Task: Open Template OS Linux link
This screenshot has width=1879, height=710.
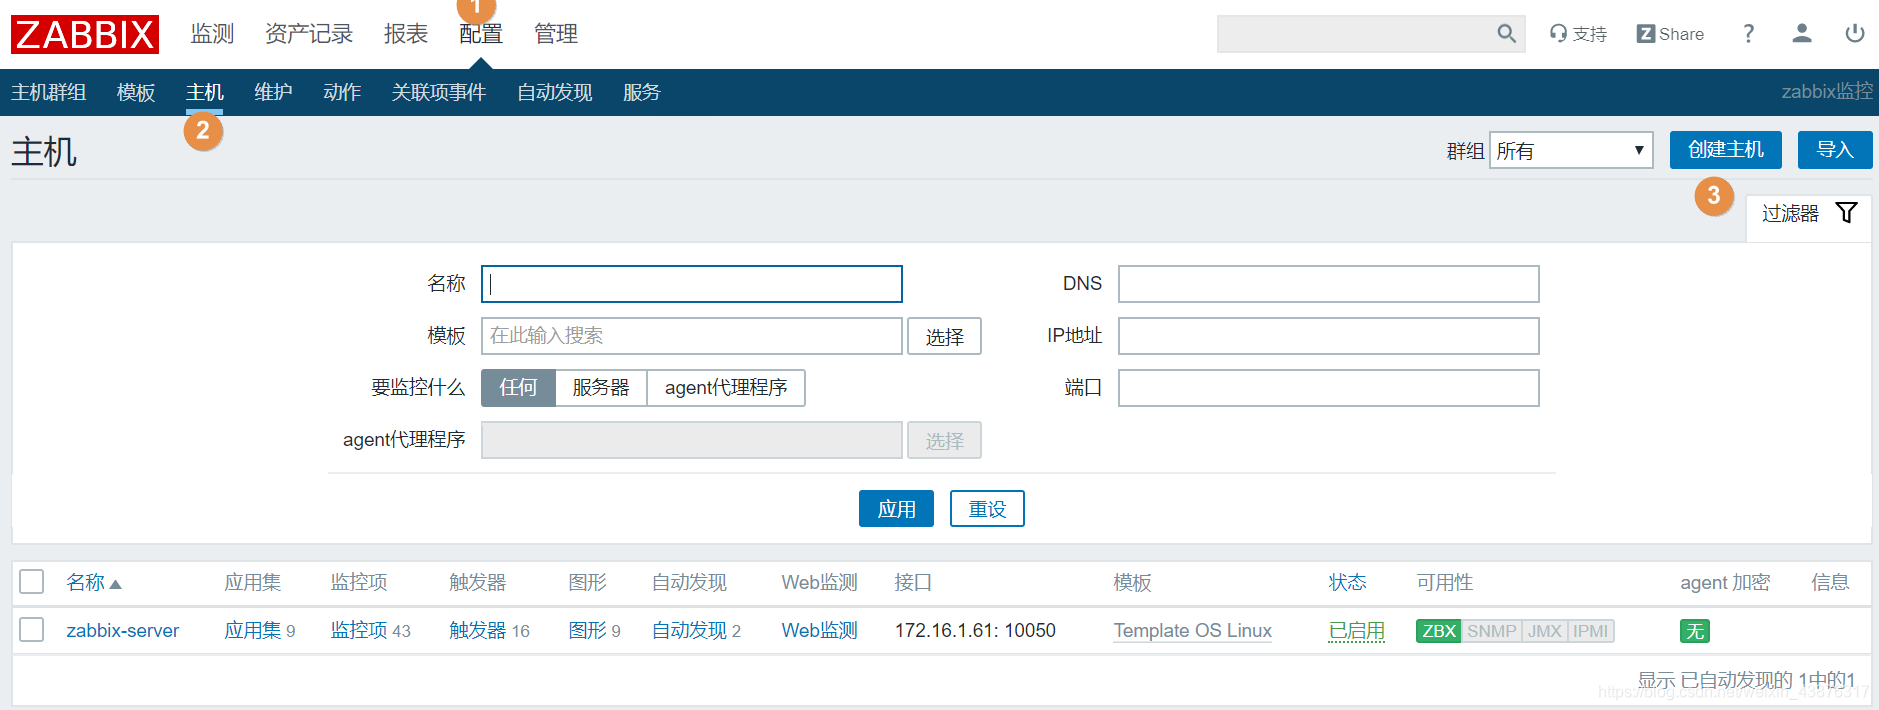Action: tap(1193, 631)
